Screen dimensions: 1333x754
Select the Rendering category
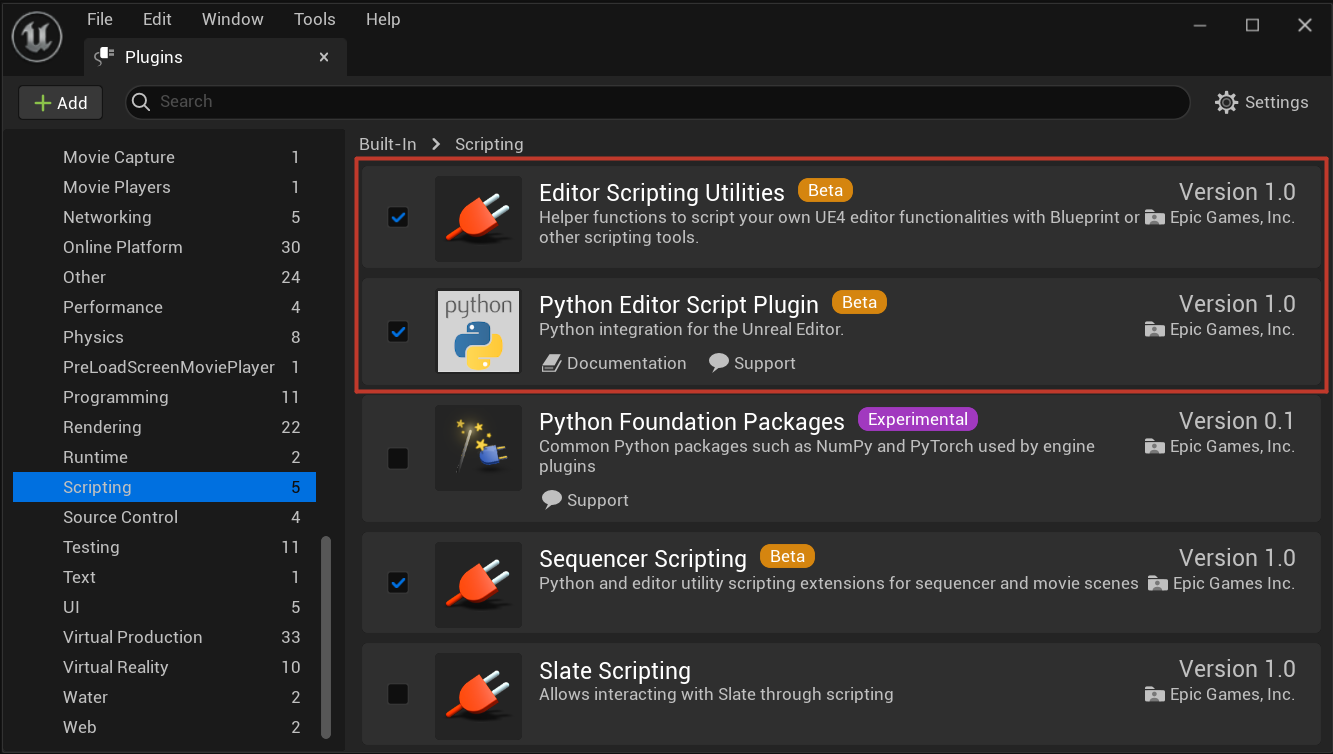click(x=164, y=427)
